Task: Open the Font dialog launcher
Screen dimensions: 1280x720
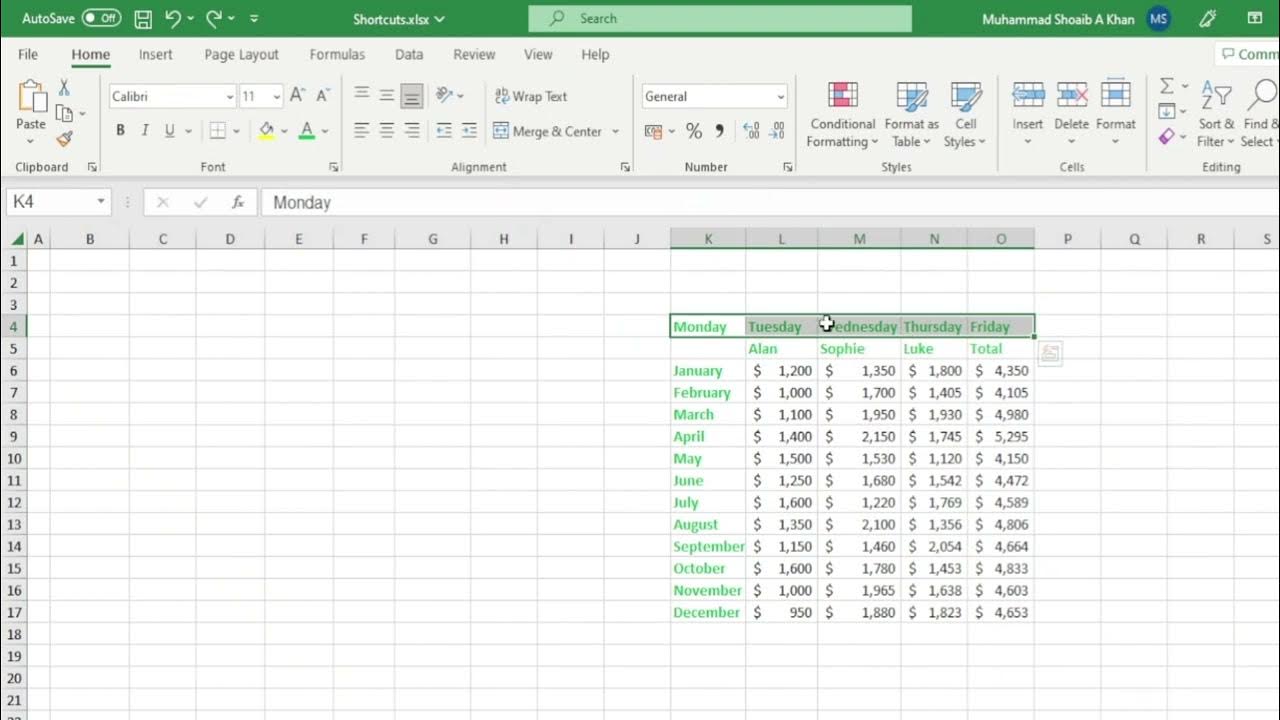Action: click(x=334, y=167)
